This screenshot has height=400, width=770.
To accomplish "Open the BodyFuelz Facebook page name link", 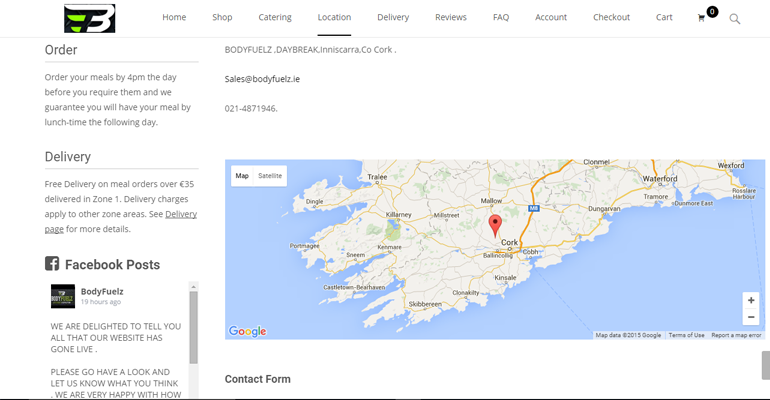I will (102, 292).
